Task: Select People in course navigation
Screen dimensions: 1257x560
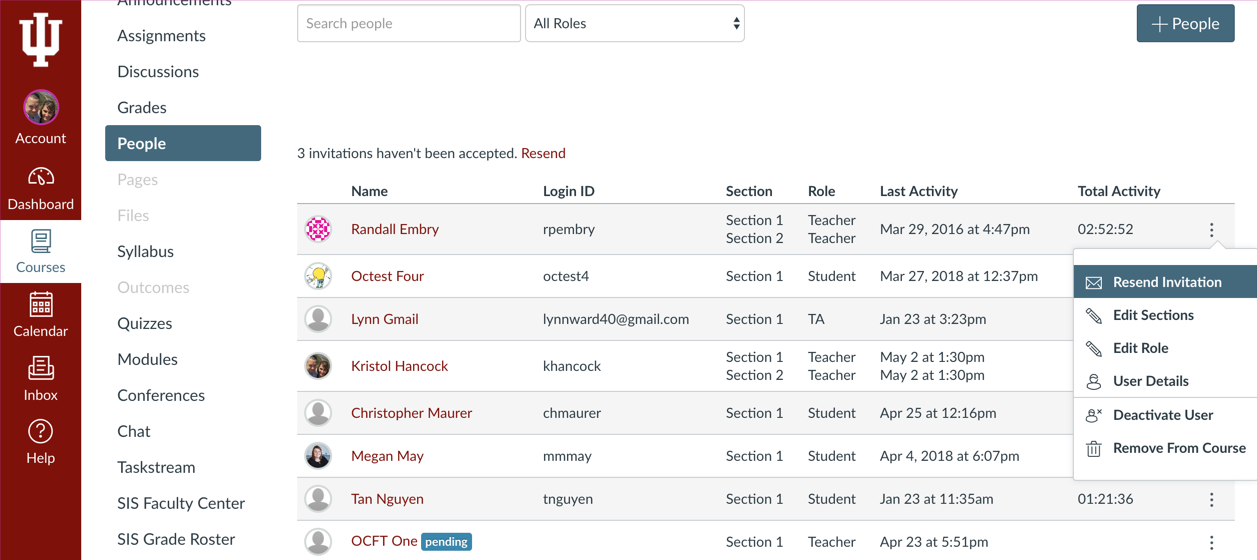Action: click(x=183, y=143)
